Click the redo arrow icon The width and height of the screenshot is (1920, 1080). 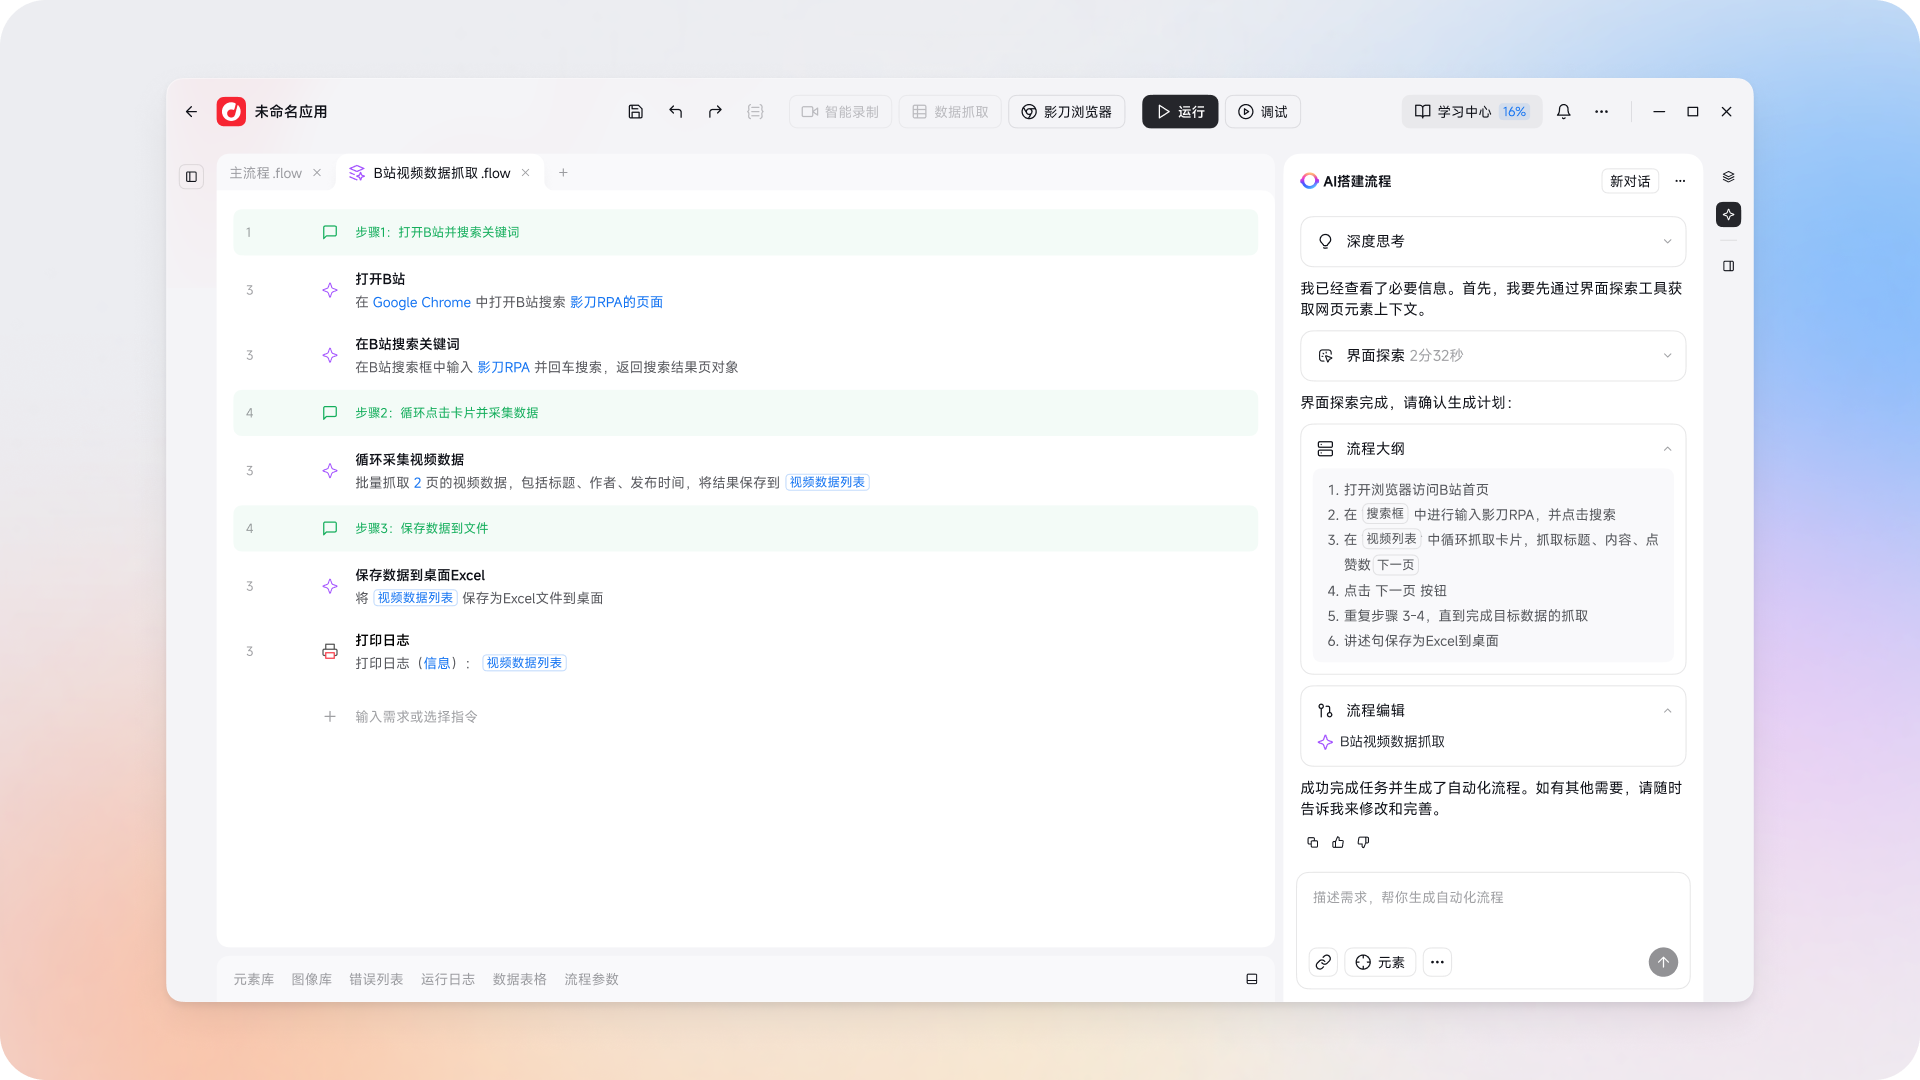[x=715, y=112]
